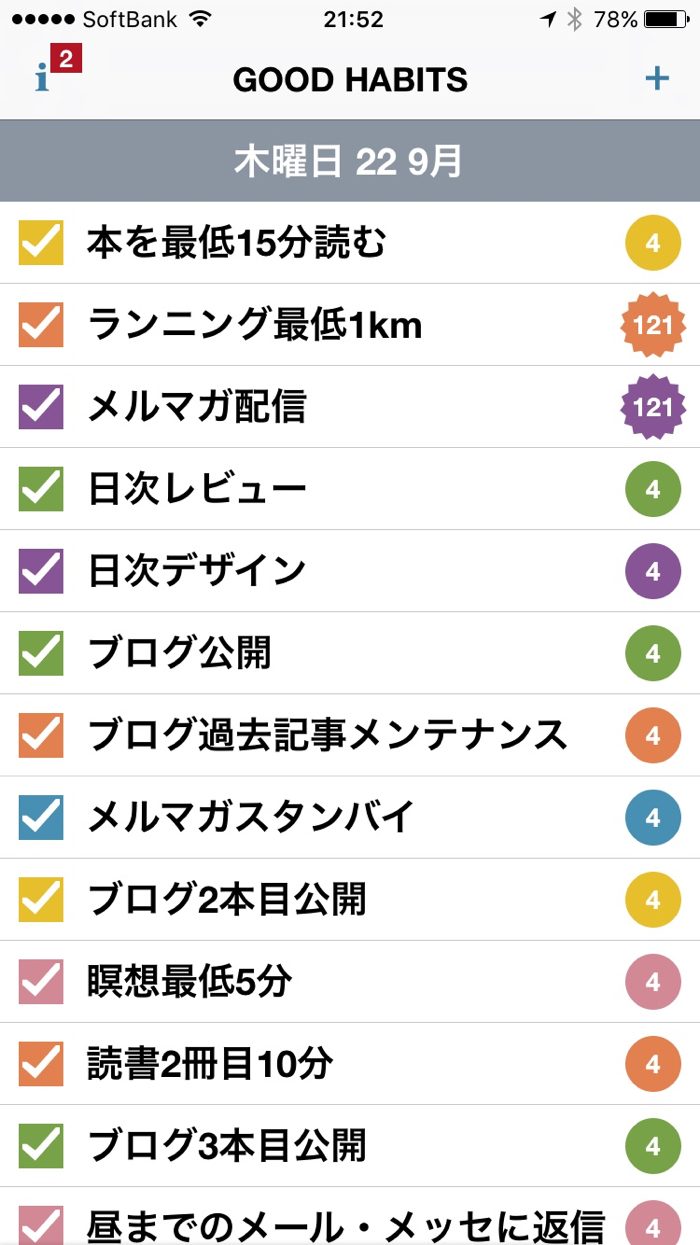Image resolution: width=700 pixels, height=1245 pixels.
Task: Tap the pink 4 badge for 瞑想最低5分
Action: click(x=653, y=981)
